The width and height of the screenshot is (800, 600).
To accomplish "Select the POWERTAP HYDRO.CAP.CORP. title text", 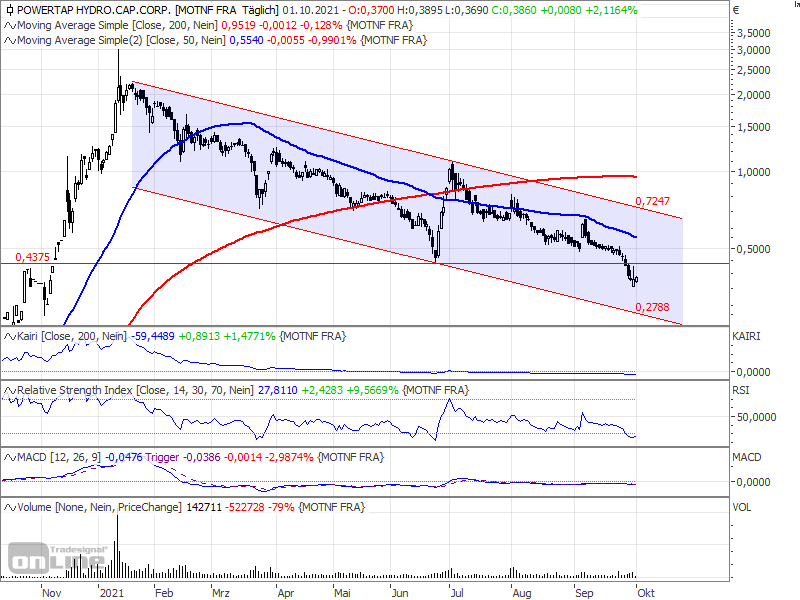I will [94, 10].
